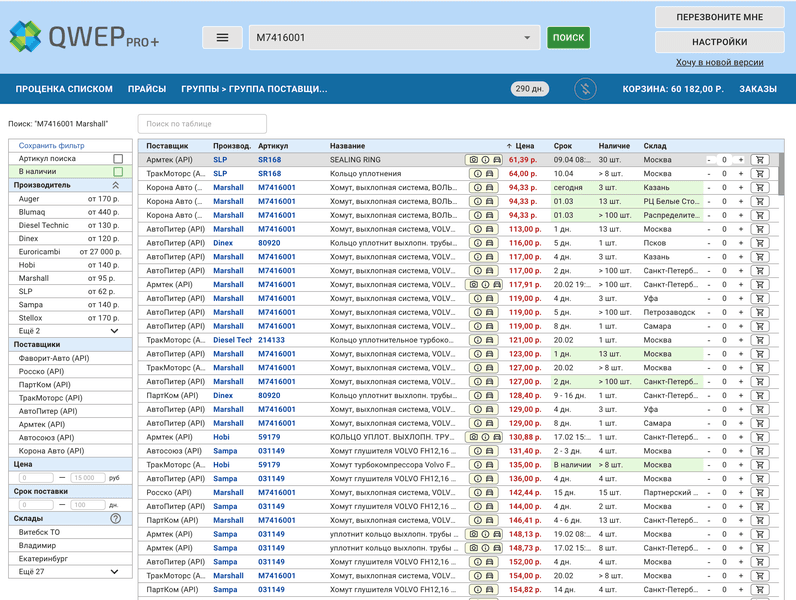Show car icon in 128,40 р. row
This screenshot has width=796, height=600.
coord(490,395)
